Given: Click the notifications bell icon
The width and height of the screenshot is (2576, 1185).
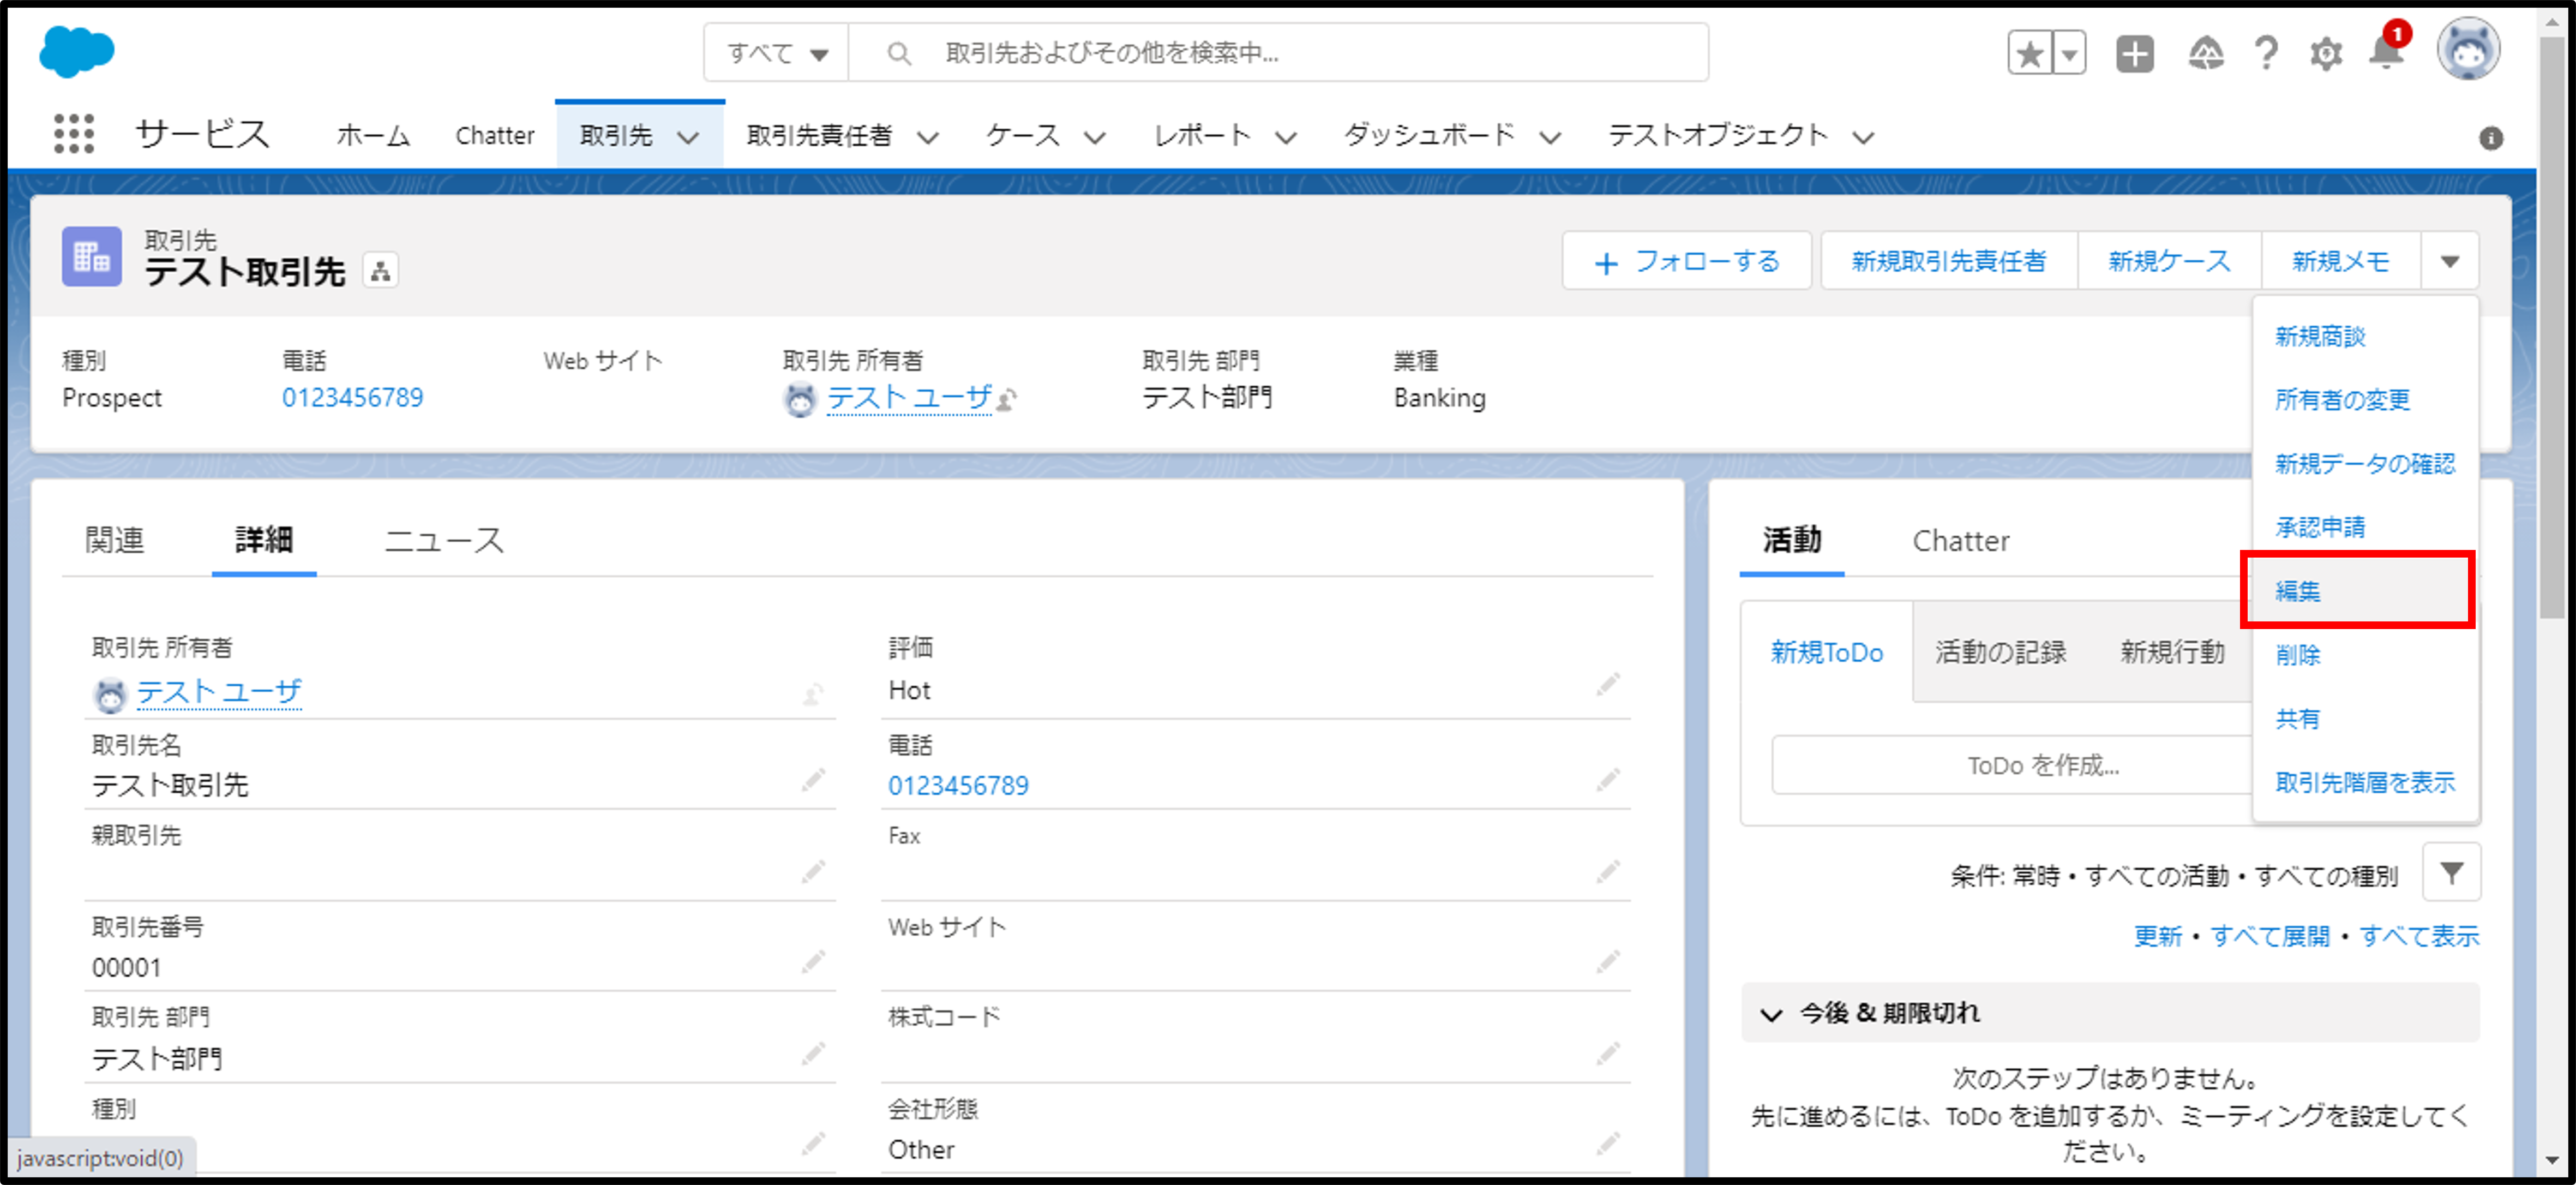Looking at the screenshot, I should 2386,53.
